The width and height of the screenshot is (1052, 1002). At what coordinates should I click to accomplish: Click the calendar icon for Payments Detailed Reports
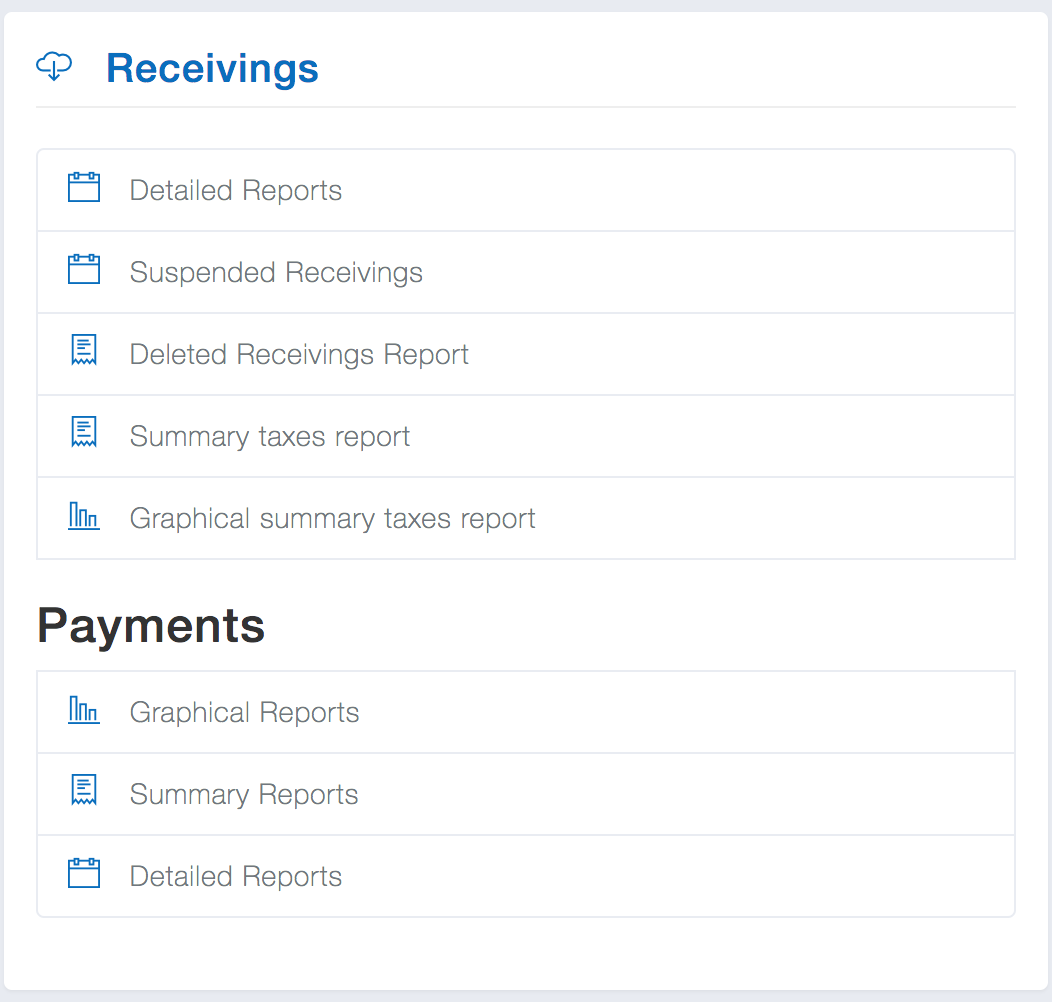click(84, 874)
